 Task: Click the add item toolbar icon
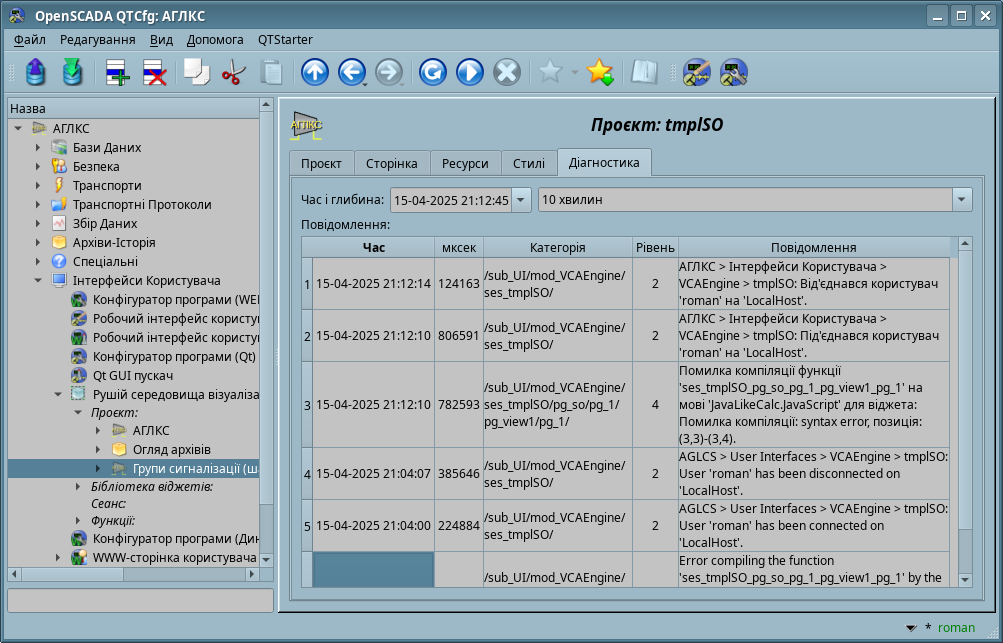pos(117,72)
